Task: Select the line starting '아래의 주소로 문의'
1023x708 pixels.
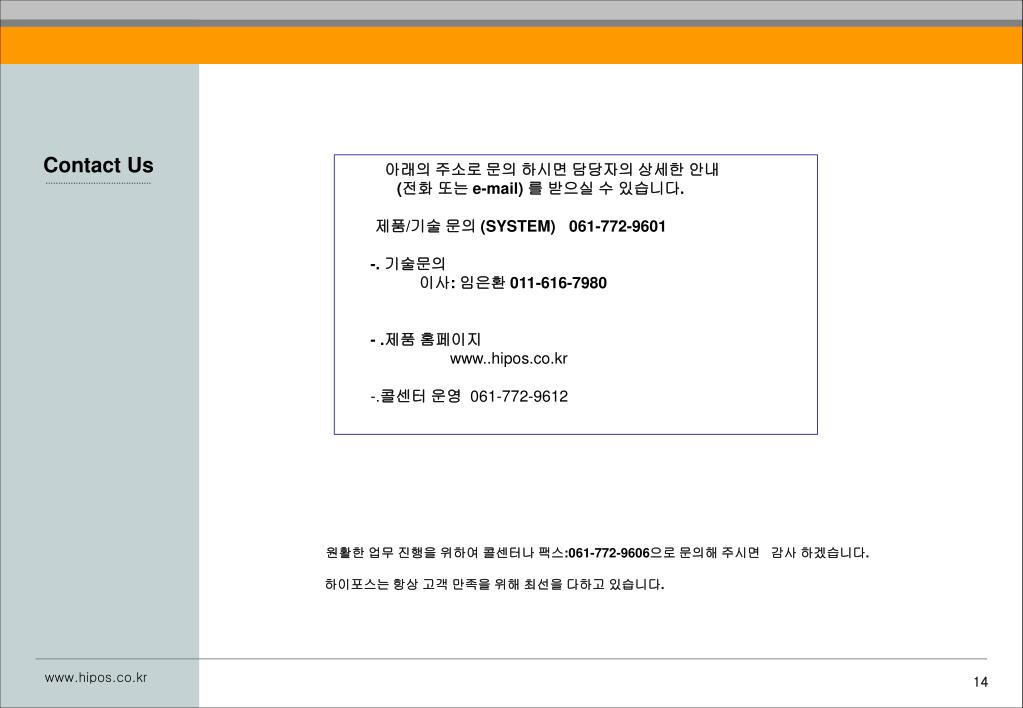Action: [552, 170]
